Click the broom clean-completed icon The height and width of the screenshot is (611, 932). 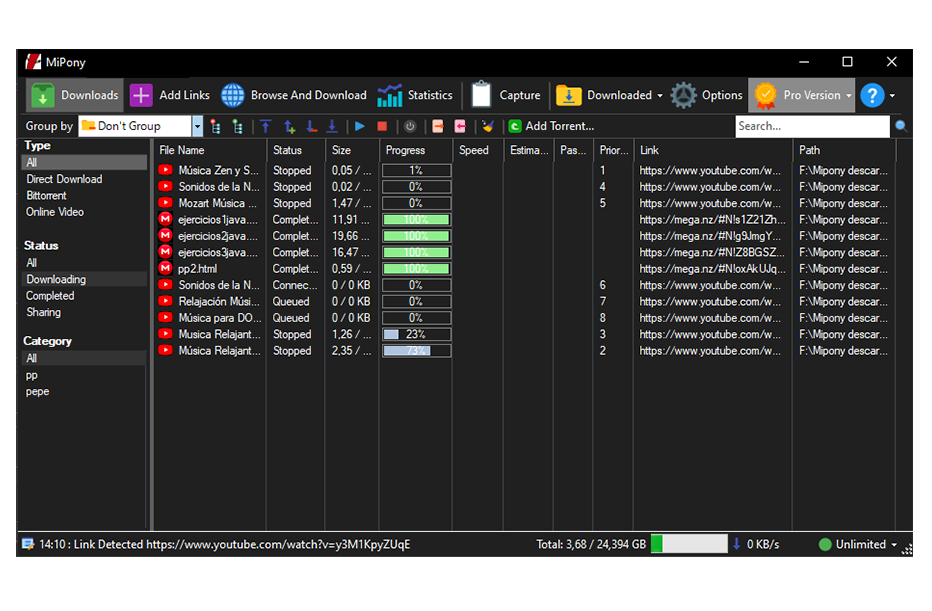488,126
